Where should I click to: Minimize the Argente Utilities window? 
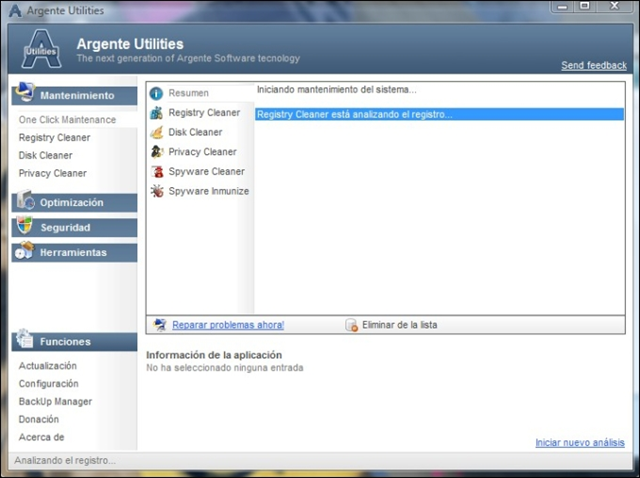[562, 7]
